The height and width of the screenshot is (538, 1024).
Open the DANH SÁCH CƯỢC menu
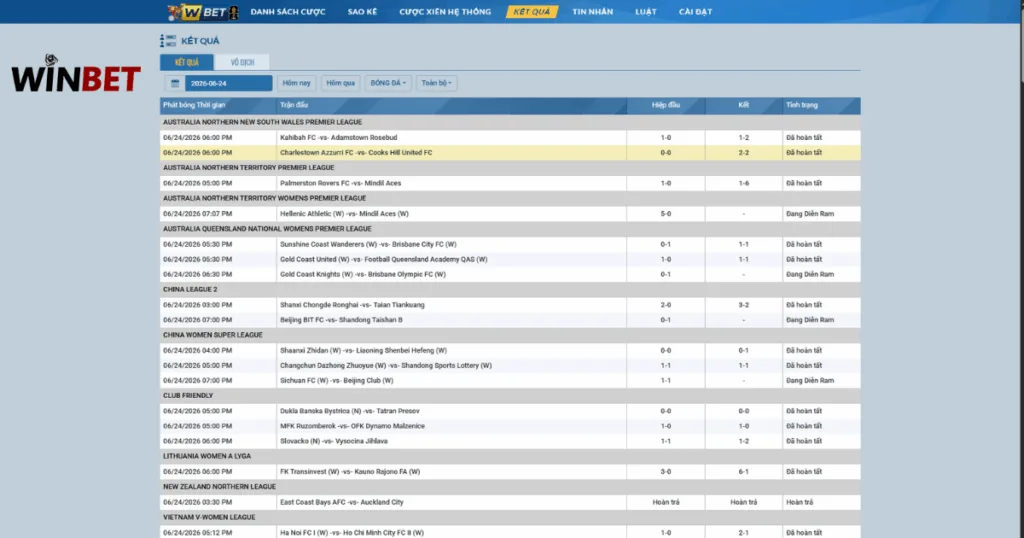coord(288,12)
